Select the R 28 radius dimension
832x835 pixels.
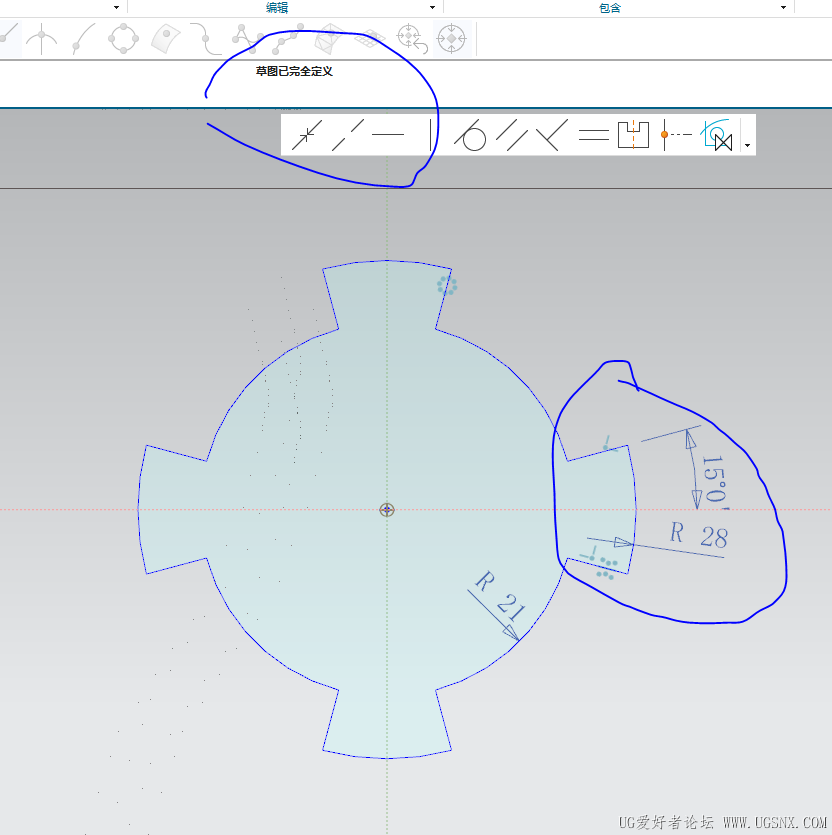coord(698,536)
